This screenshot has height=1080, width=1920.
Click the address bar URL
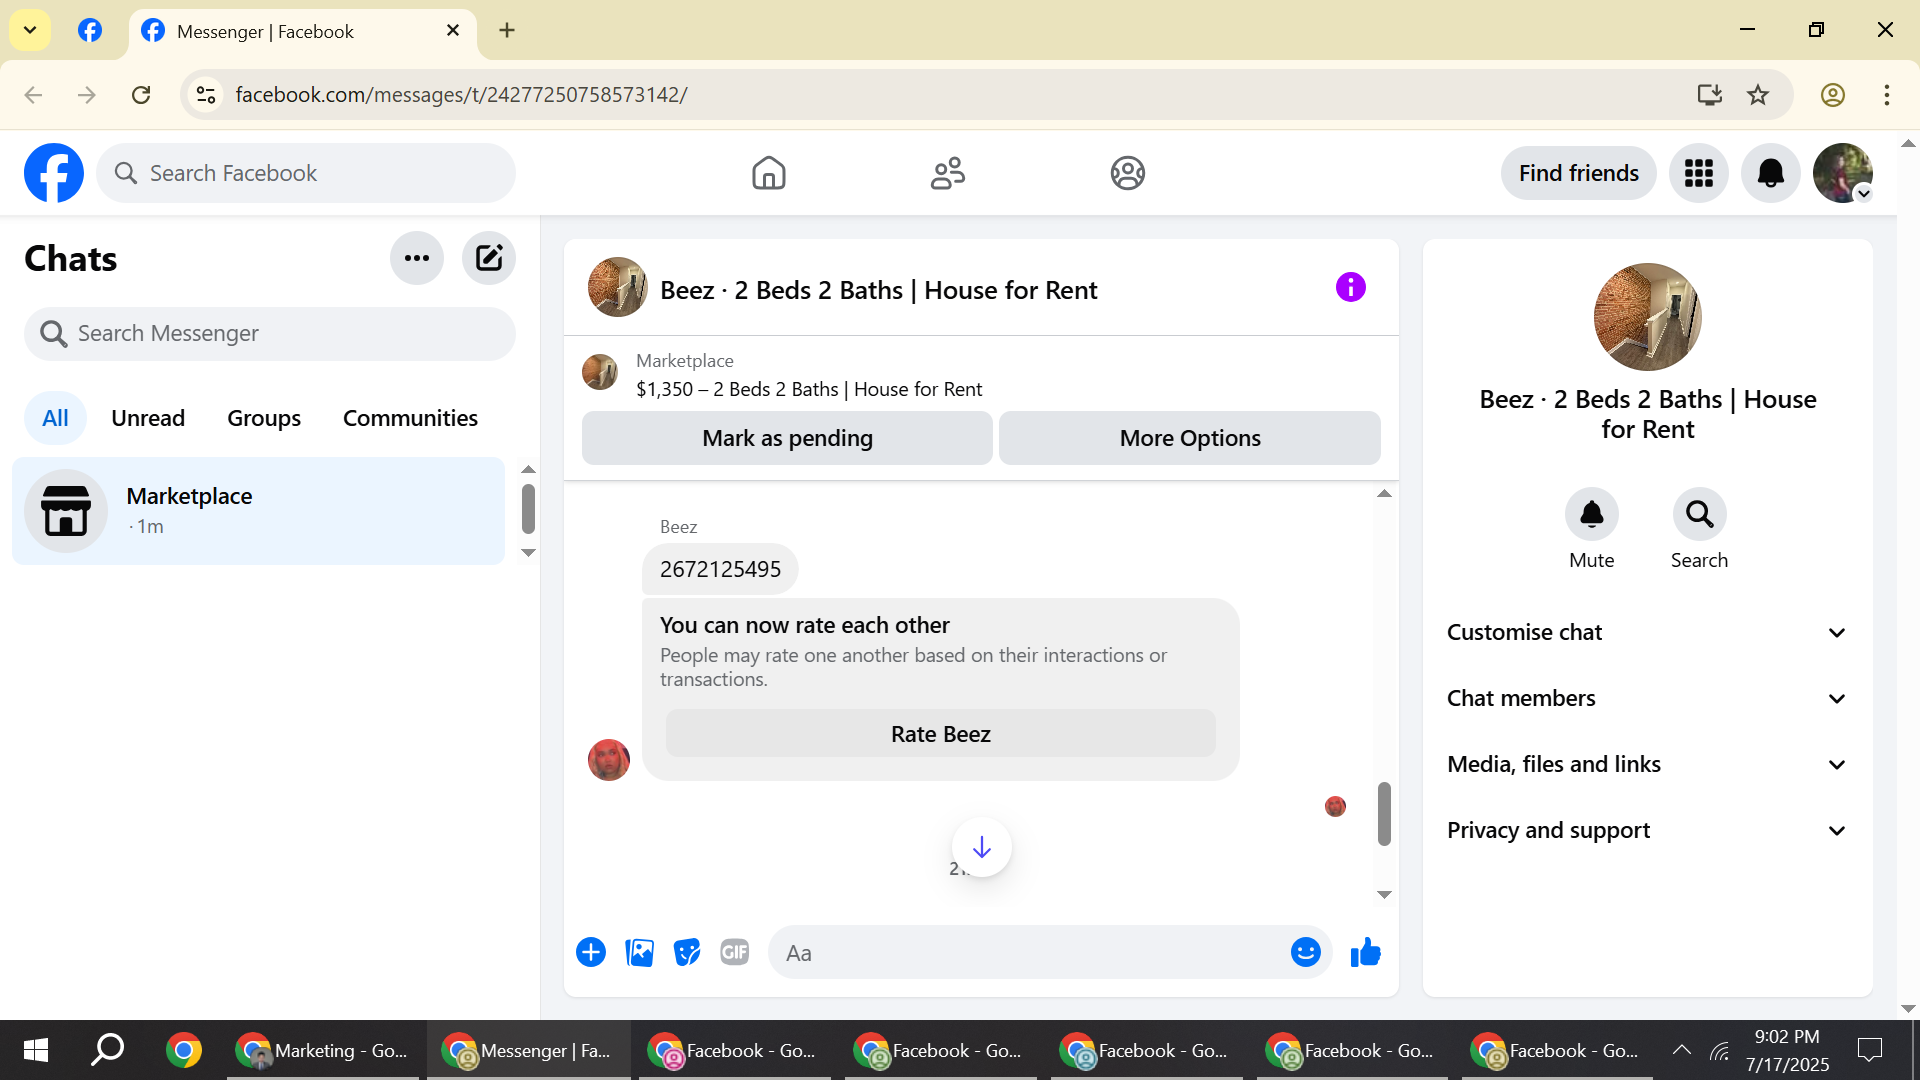[x=461, y=95]
